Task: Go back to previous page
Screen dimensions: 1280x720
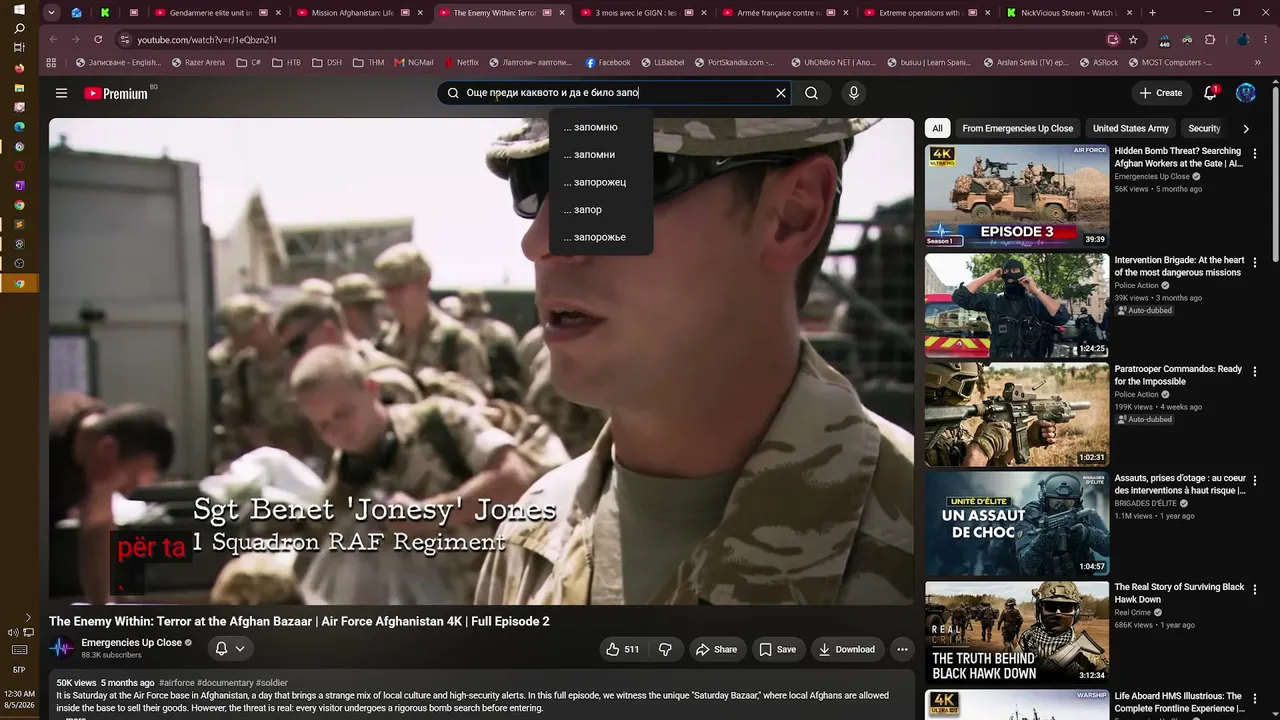Action: tap(54, 39)
